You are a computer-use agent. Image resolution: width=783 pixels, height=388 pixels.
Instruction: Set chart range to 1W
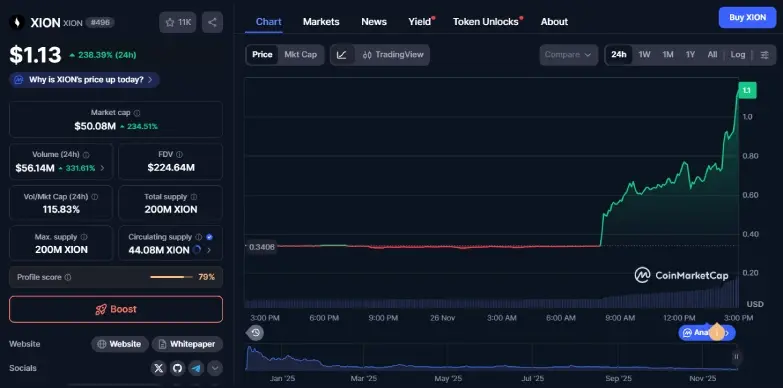pyautogui.click(x=645, y=55)
